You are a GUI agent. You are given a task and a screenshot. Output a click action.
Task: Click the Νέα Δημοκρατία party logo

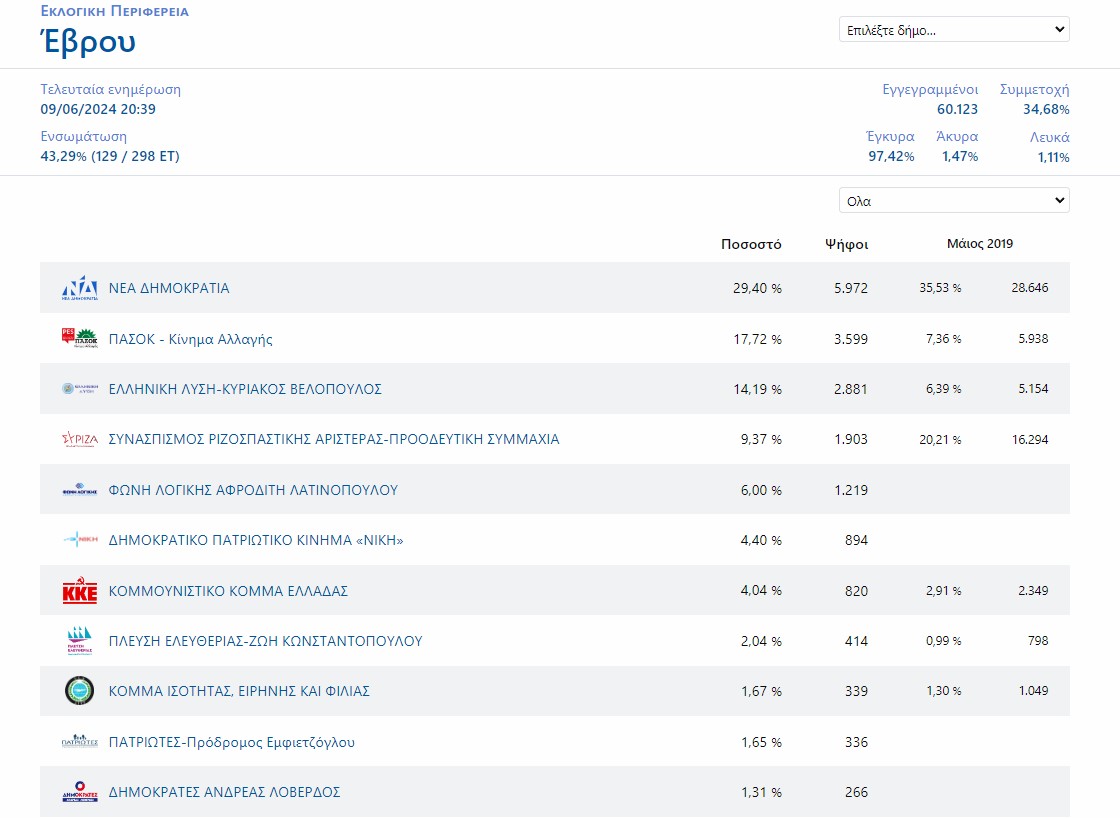[80, 288]
